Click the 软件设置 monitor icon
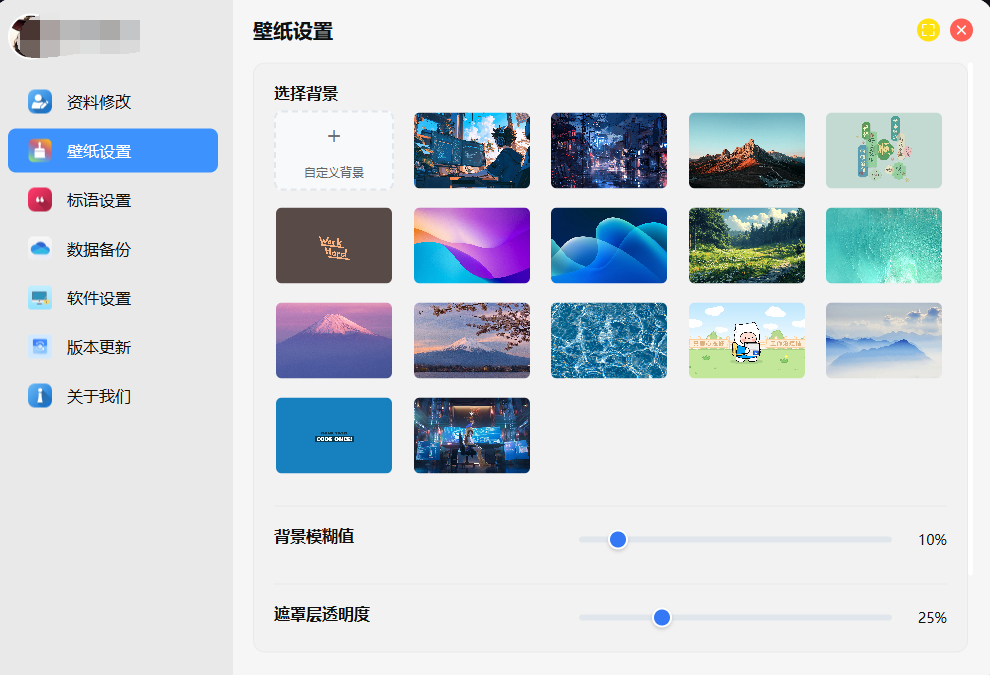 40,298
